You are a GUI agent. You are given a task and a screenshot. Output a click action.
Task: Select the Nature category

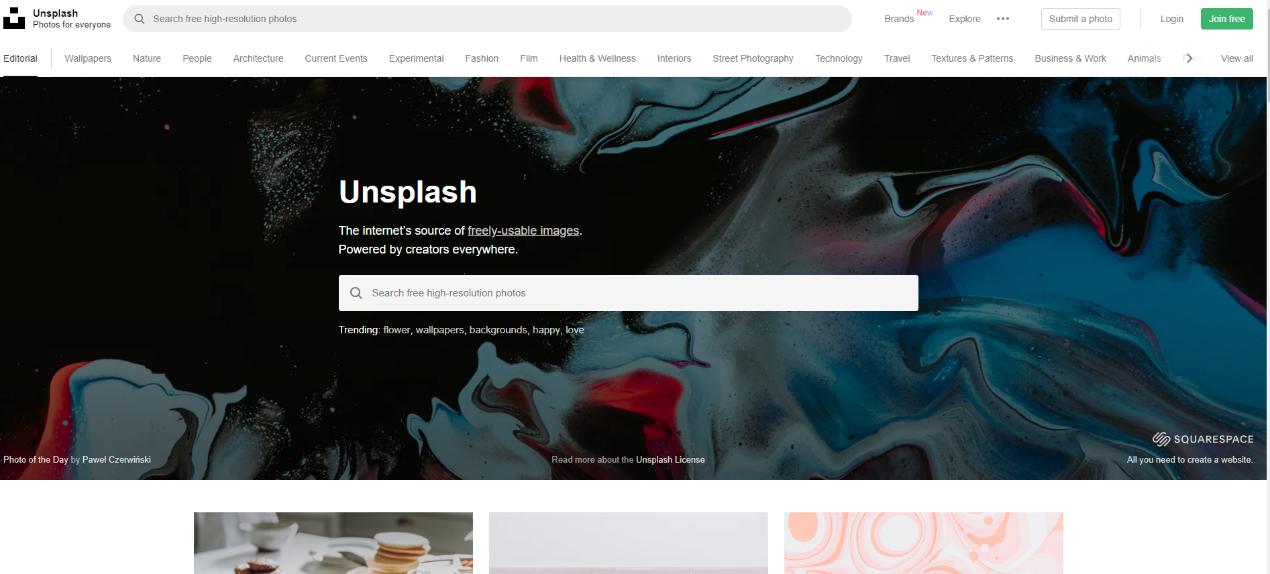(x=147, y=58)
